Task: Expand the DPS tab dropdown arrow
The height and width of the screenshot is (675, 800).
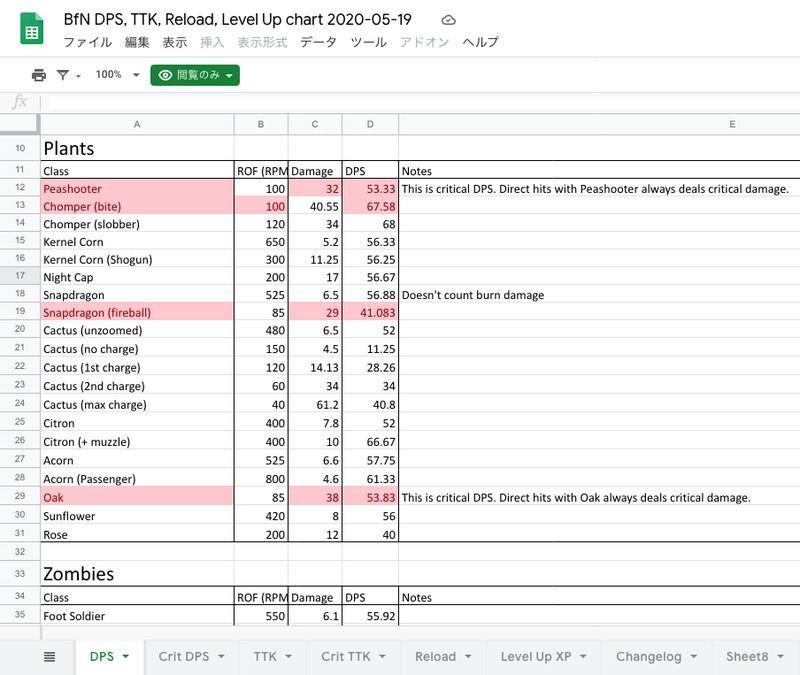Action: tap(125, 657)
